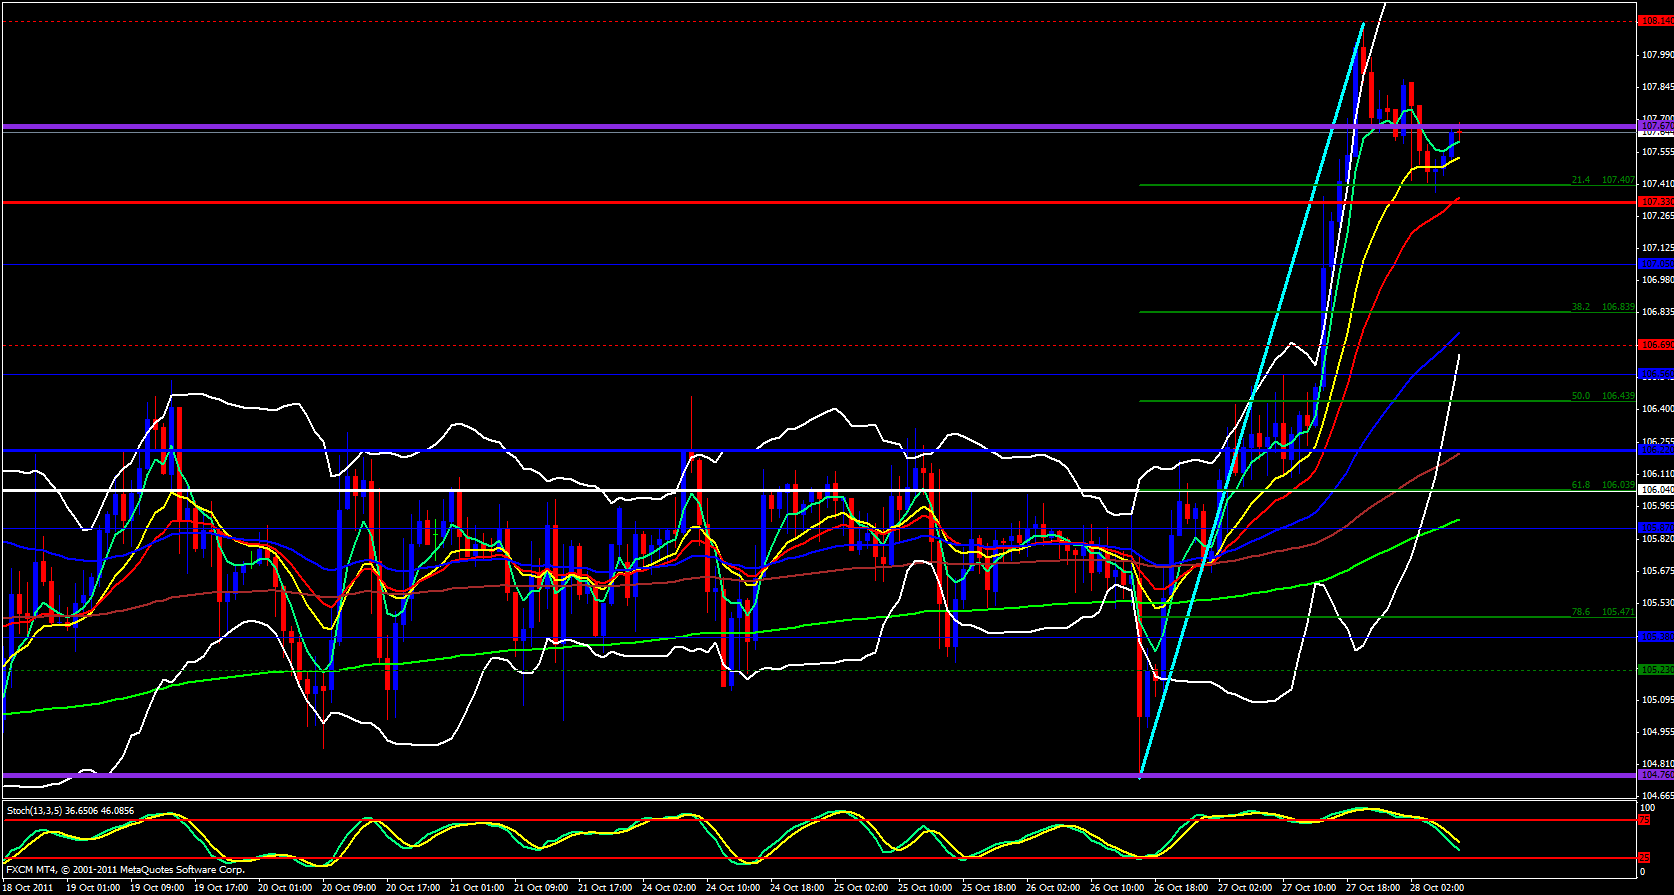
Task: Select the 107.330 red price tag
Action: 1655,202
